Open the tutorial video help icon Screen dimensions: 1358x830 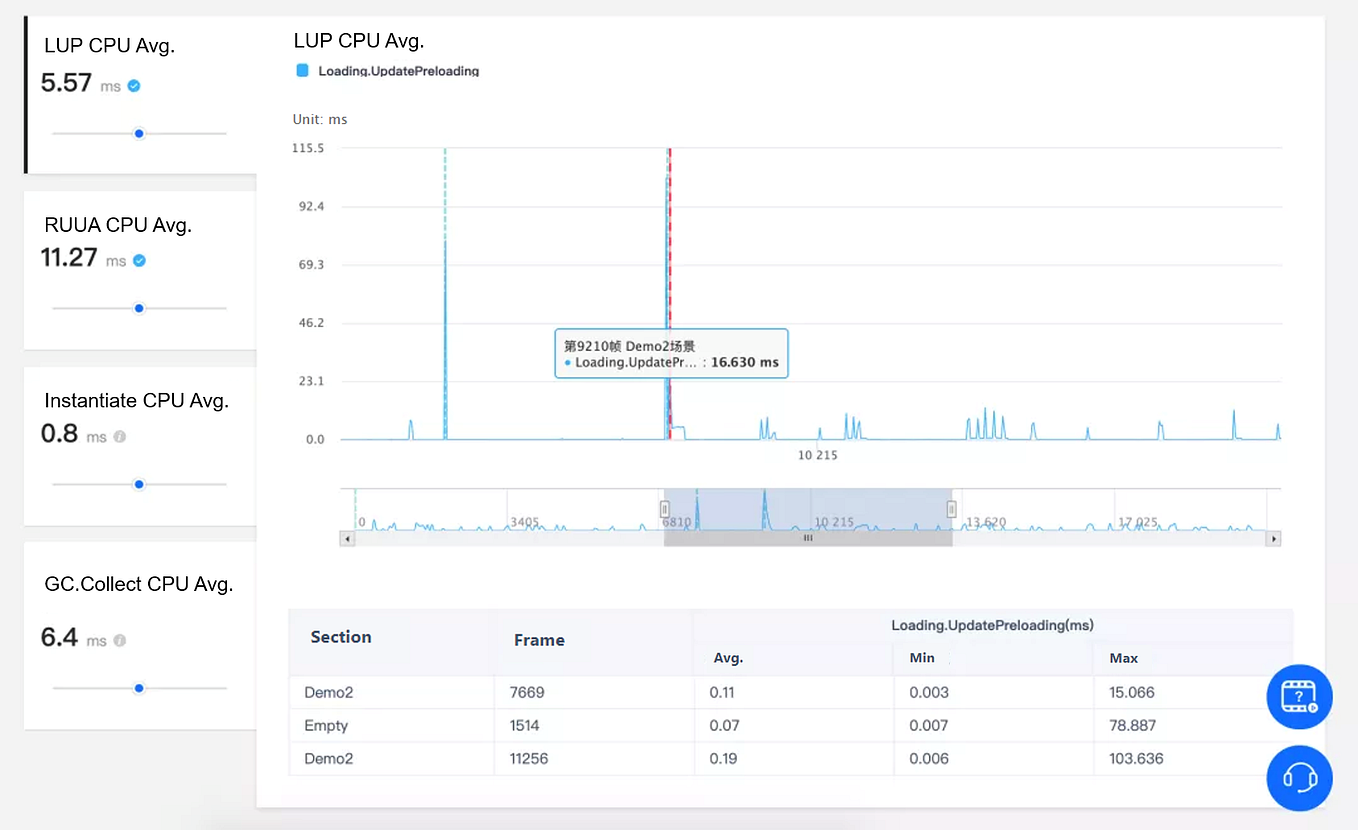coord(1299,697)
